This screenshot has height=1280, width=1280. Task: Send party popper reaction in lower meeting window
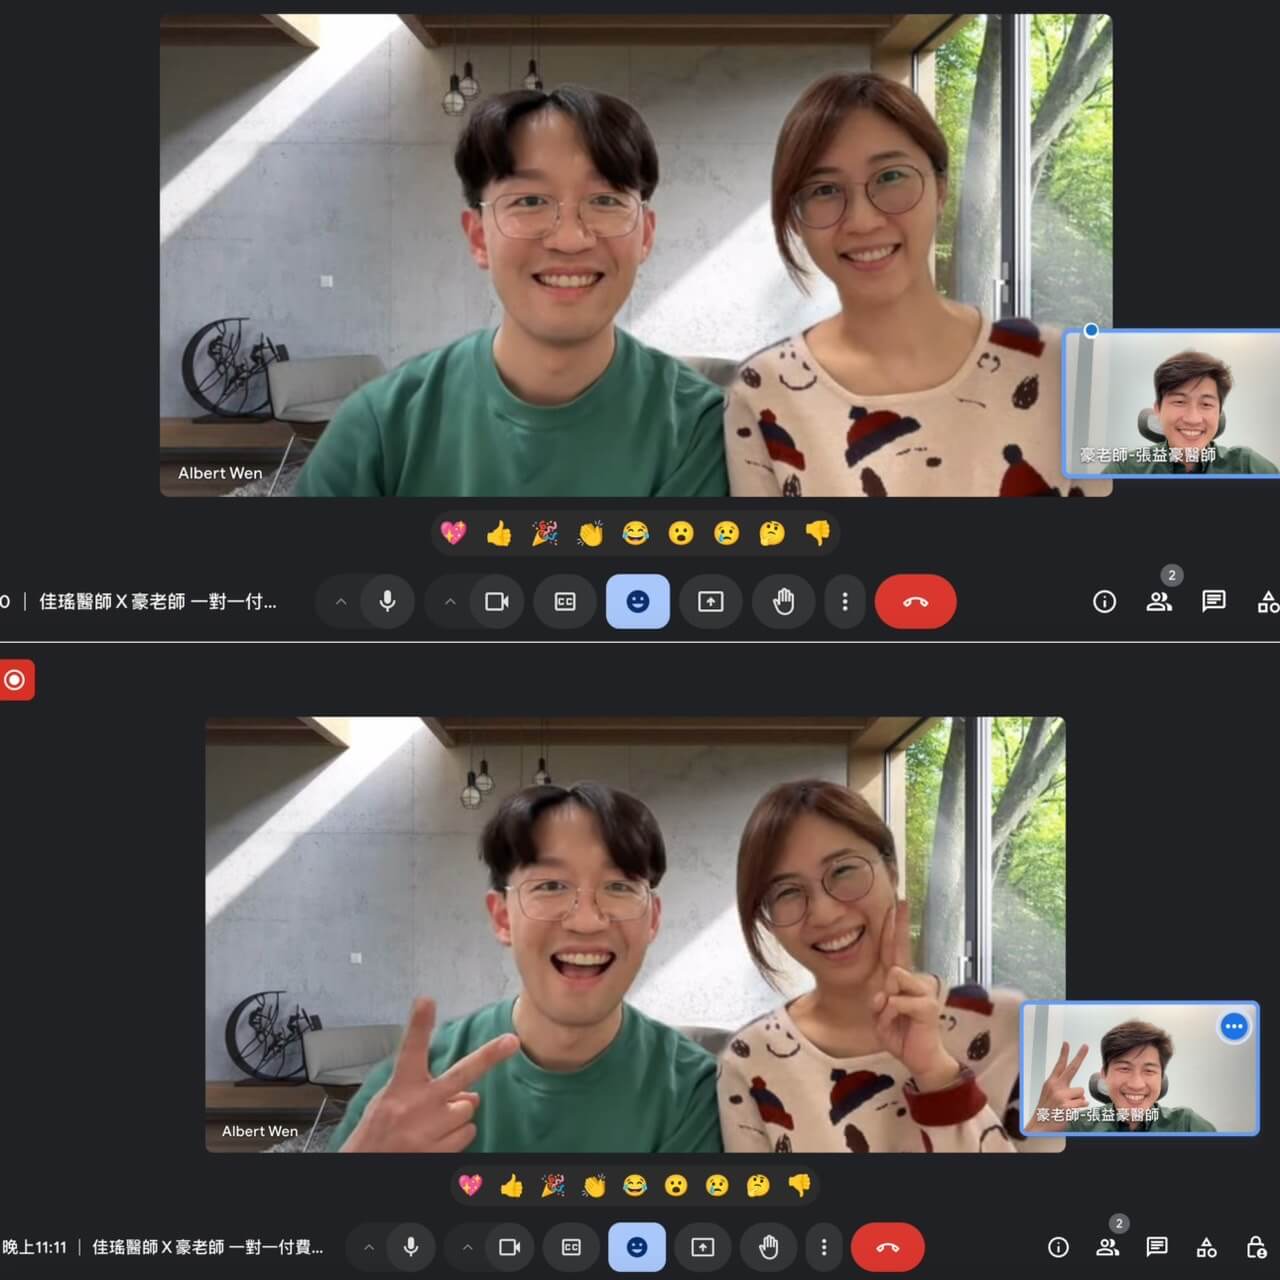tap(552, 1185)
